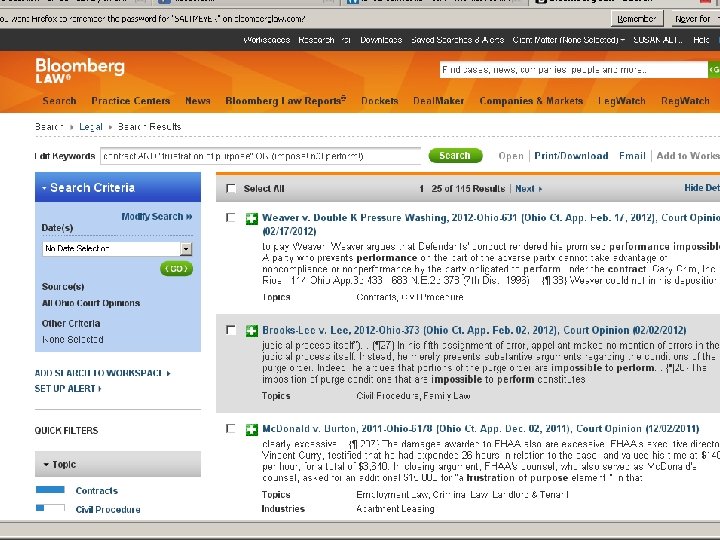Click the green plus icon beside Weaver v. Double K
The width and height of the screenshot is (720, 540).
click(x=252, y=219)
